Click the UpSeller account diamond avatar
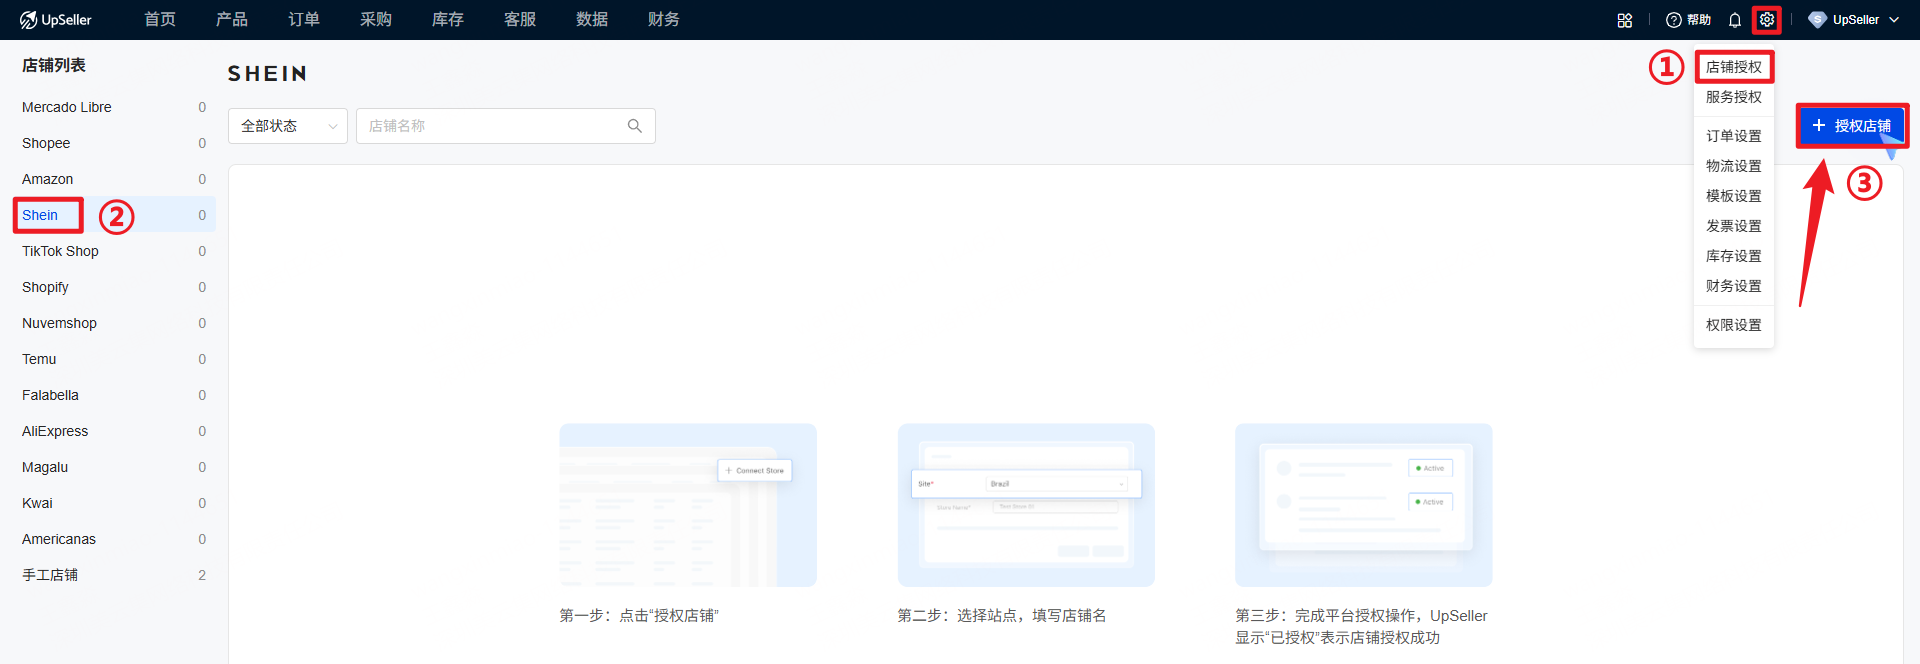Viewport: 1920px width, 664px height. 1817,20
